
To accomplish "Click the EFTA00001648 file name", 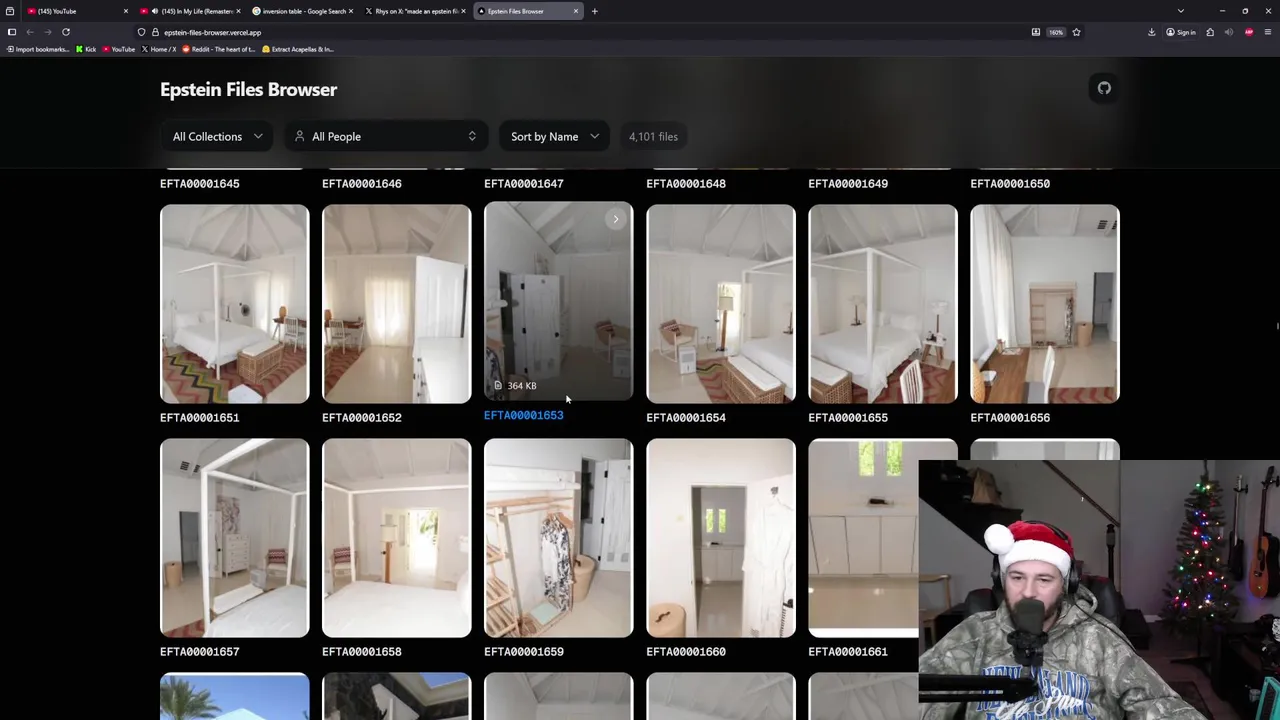I will coord(685,184).
